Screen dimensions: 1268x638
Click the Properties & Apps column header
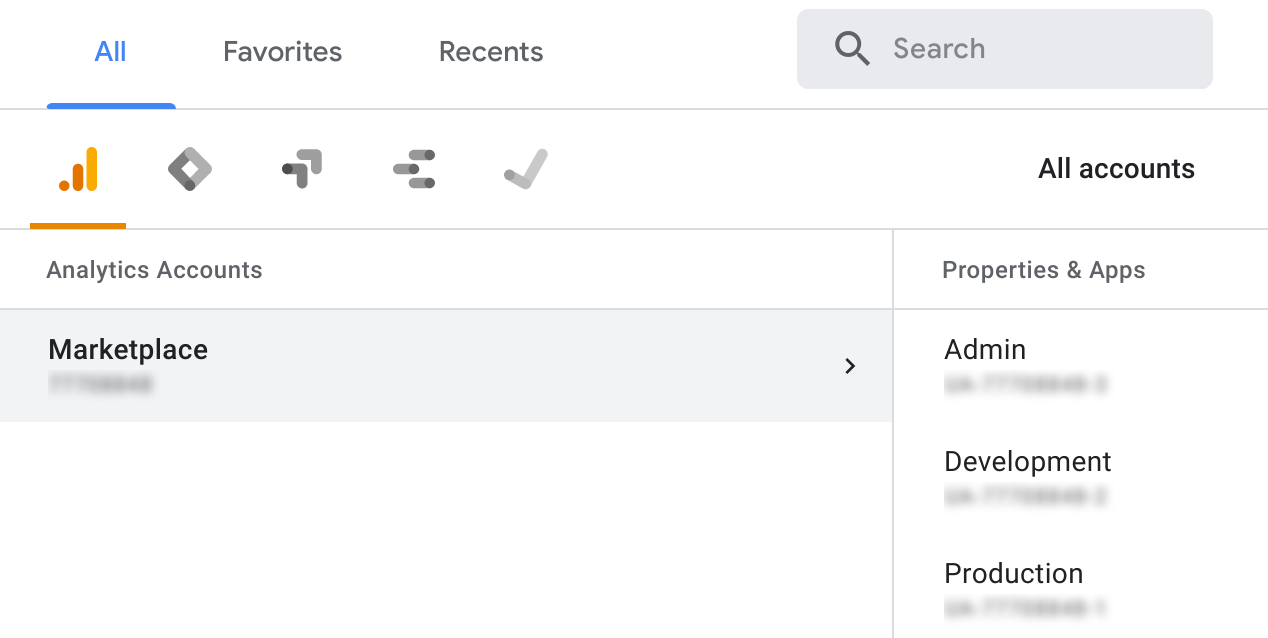tap(1044, 270)
